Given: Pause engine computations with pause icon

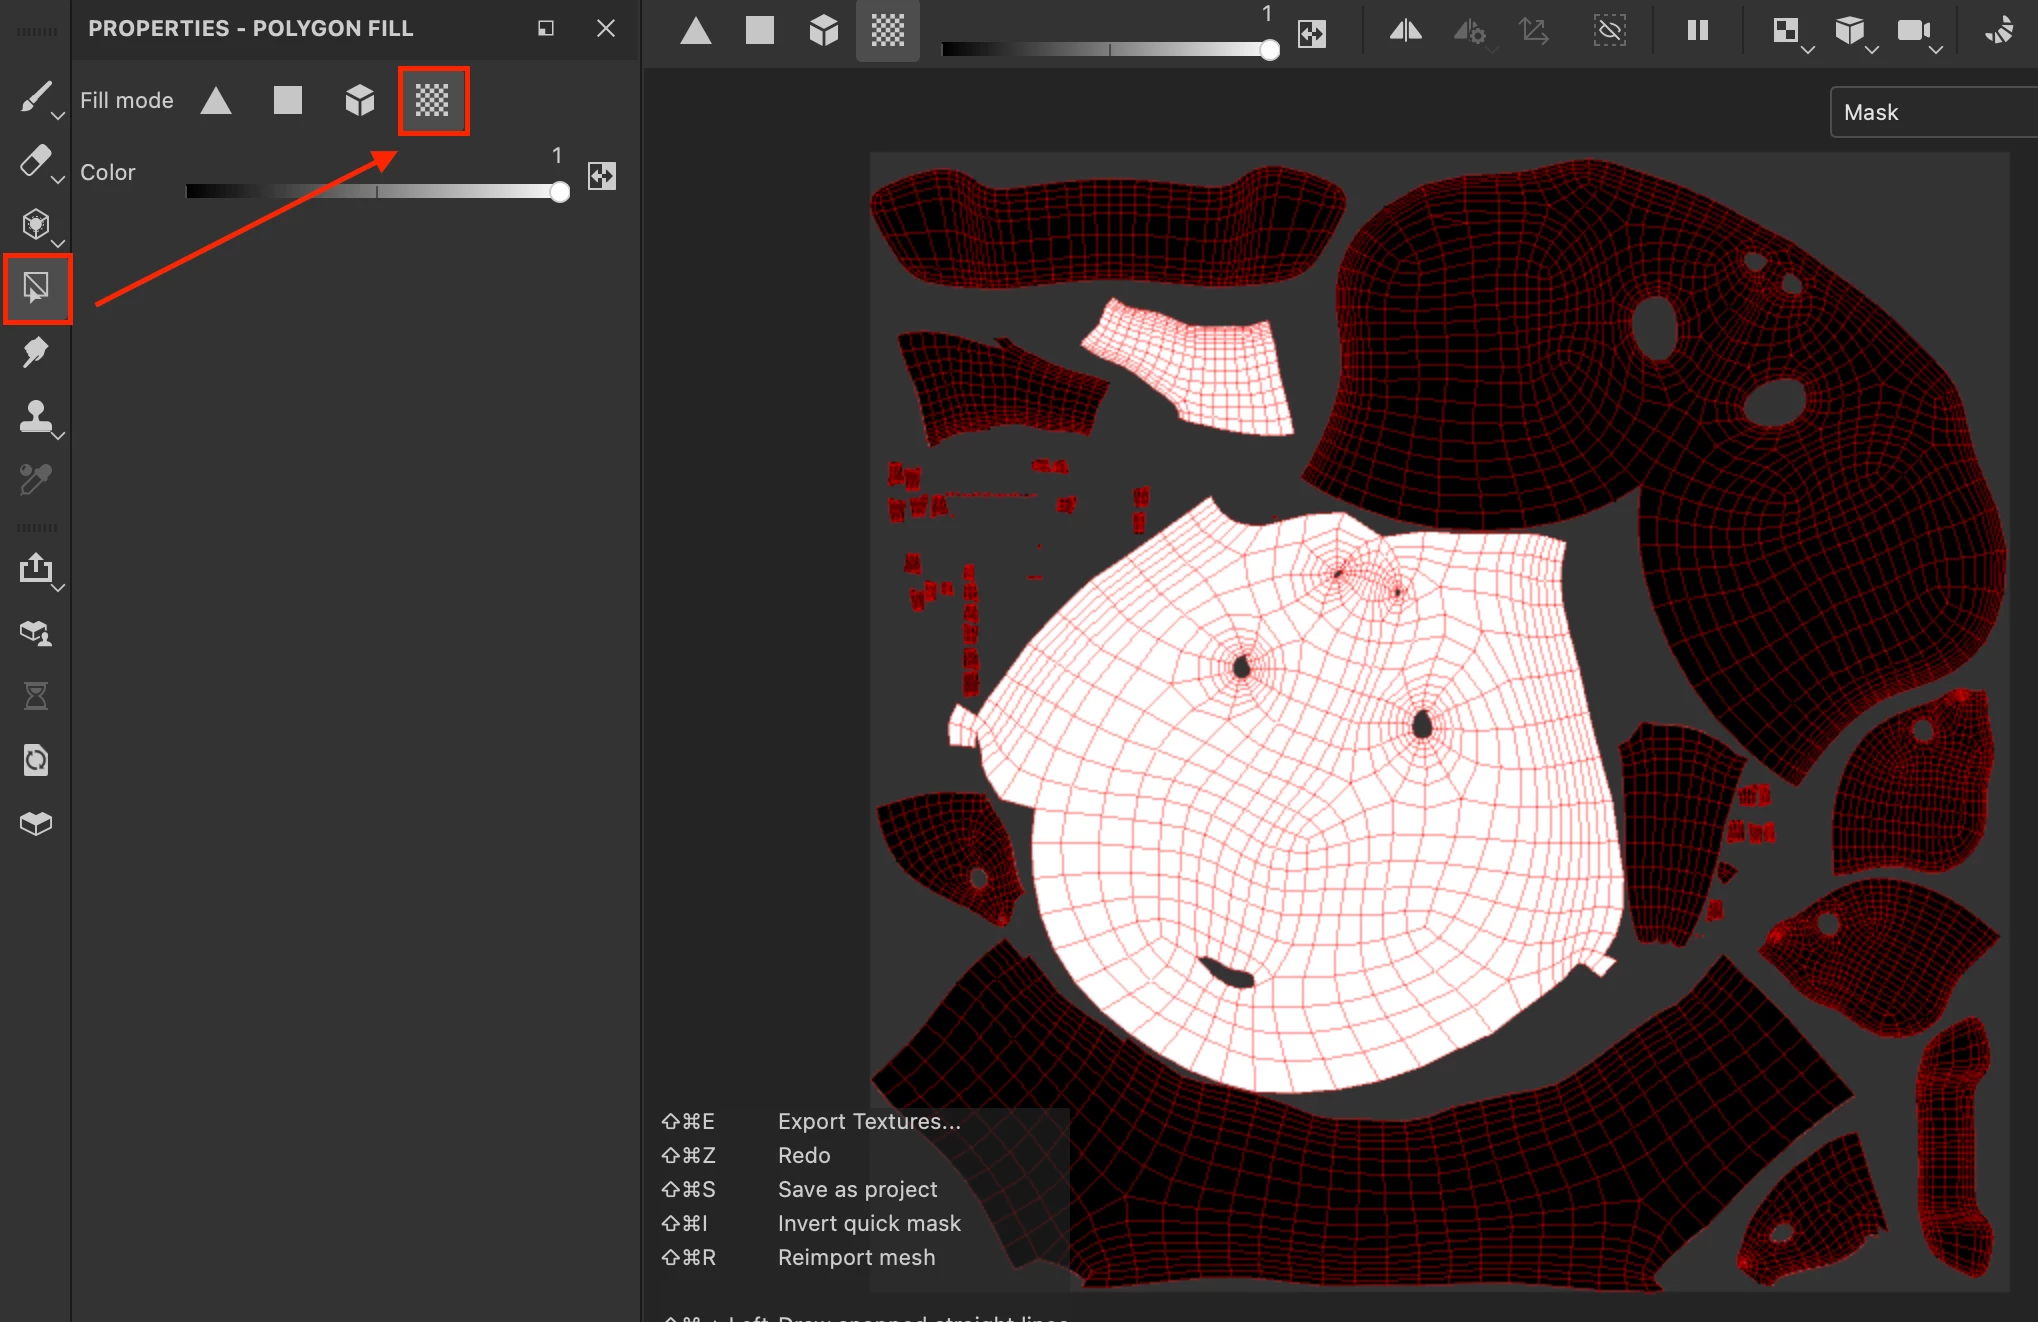Looking at the screenshot, I should tap(1697, 31).
